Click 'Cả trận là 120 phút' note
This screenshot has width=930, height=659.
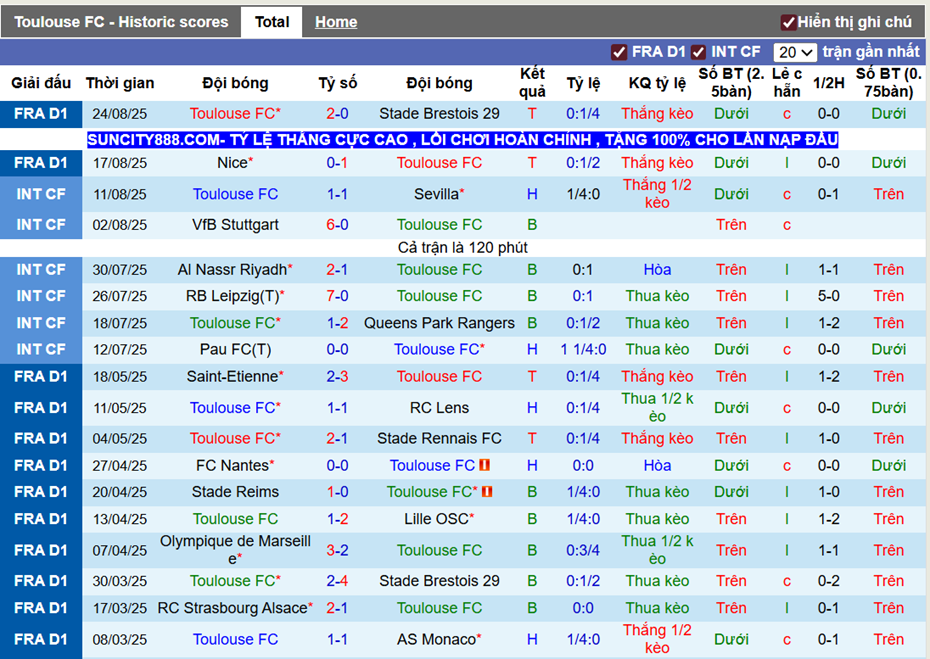pos(463,248)
